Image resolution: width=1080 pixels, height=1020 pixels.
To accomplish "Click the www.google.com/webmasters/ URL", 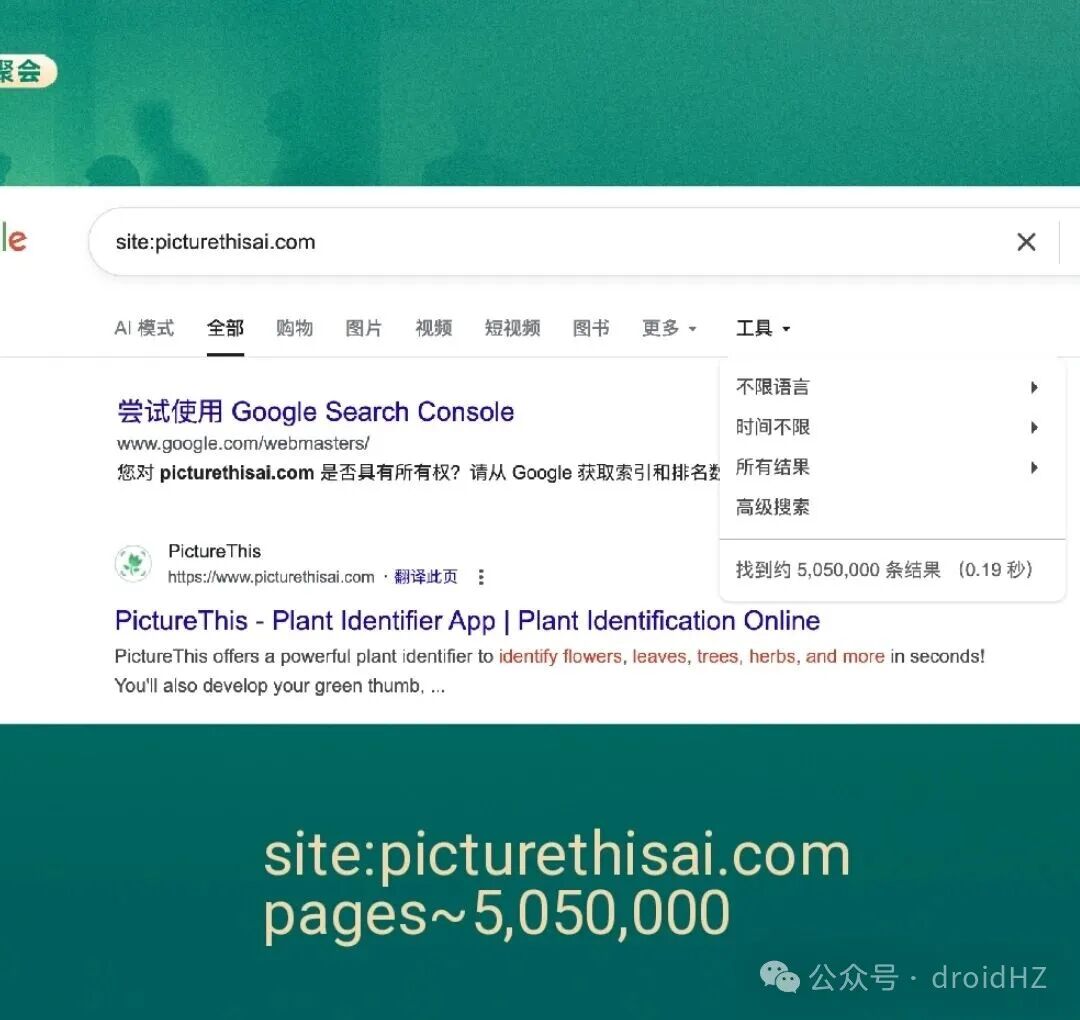I will click(x=242, y=444).
